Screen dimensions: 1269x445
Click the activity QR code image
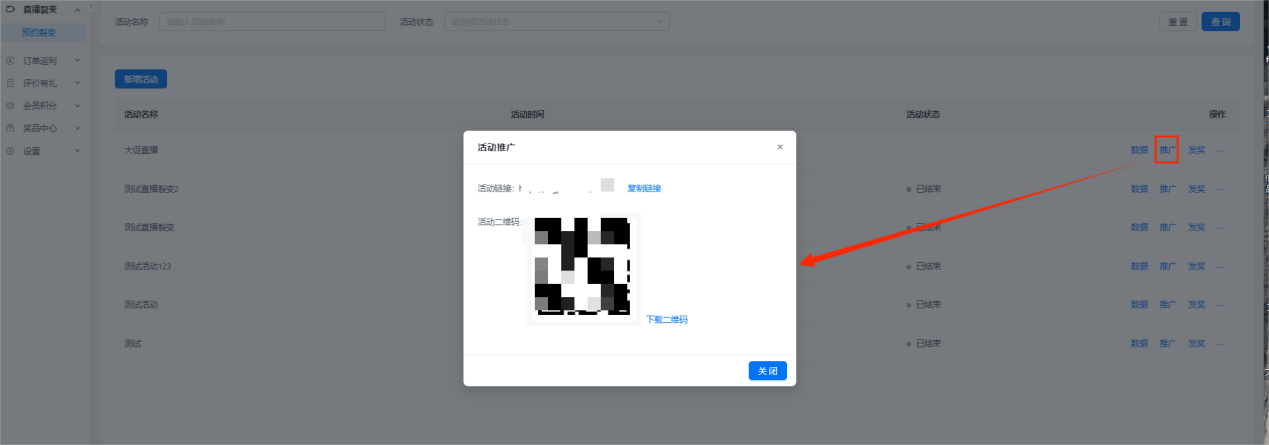pyautogui.click(x=583, y=268)
